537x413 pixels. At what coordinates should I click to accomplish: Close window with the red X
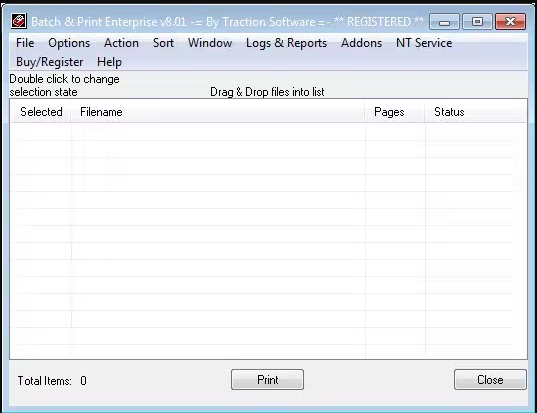click(x=510, y=22)
